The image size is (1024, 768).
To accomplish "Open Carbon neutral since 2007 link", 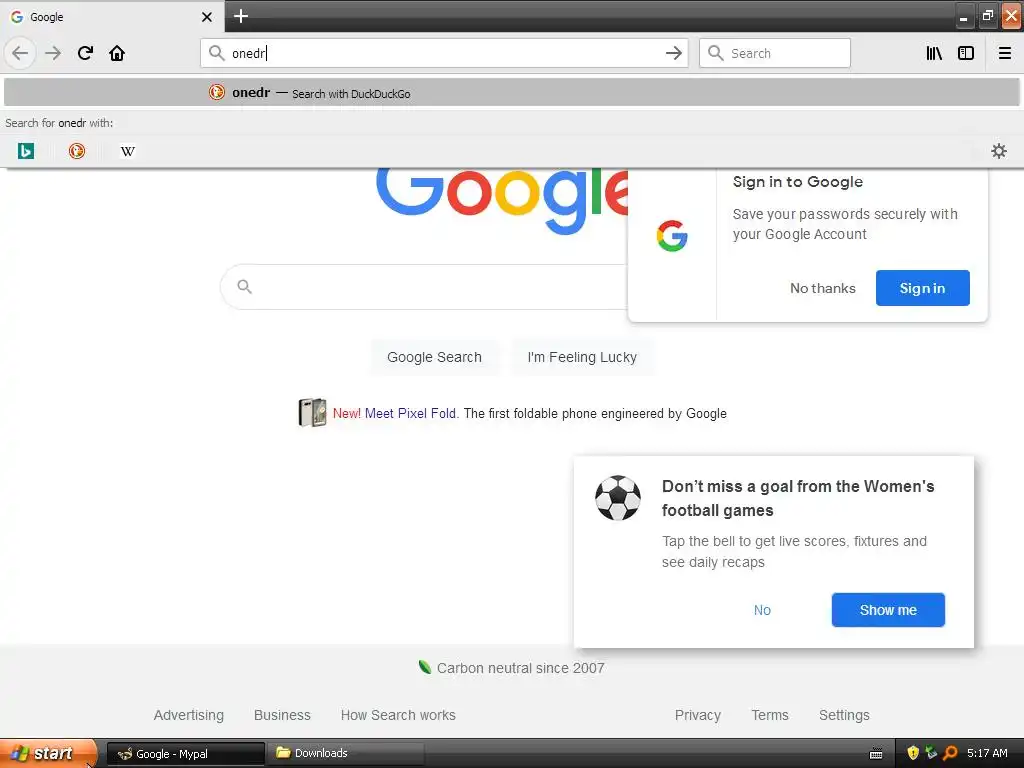I will (520, 668).
